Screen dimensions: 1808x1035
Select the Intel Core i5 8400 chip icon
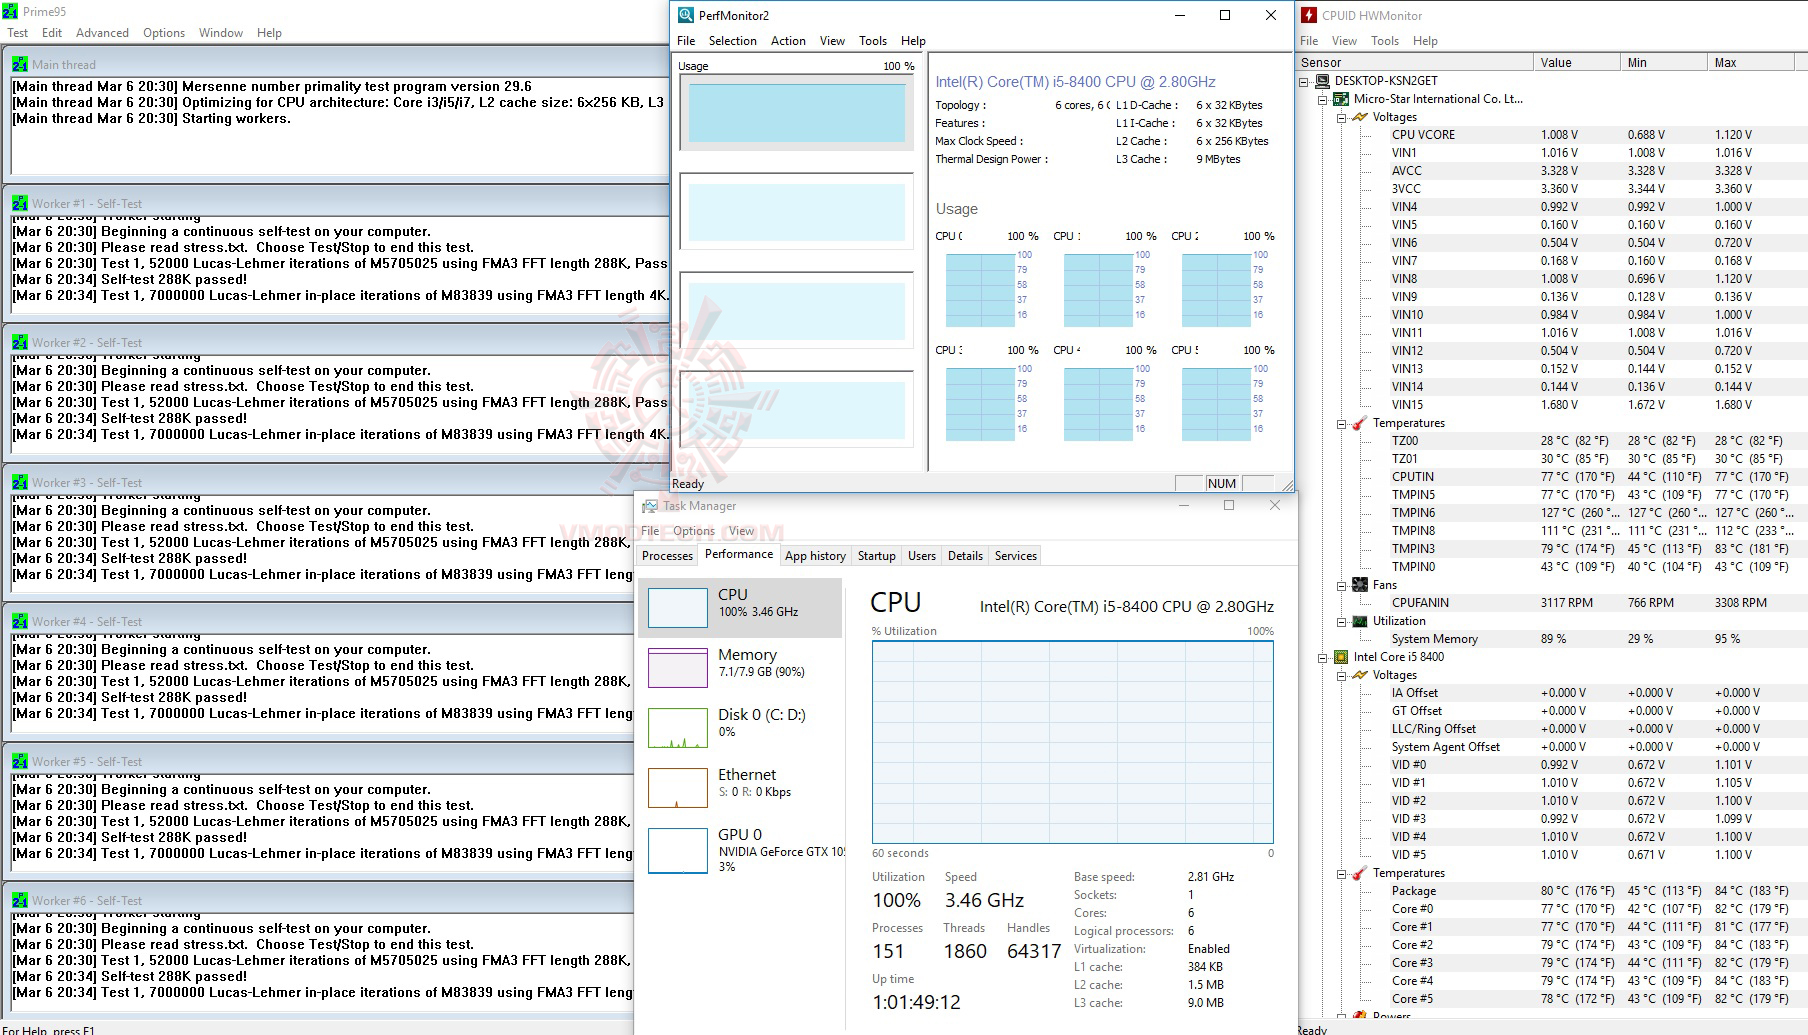click(x=1341, y=657)
